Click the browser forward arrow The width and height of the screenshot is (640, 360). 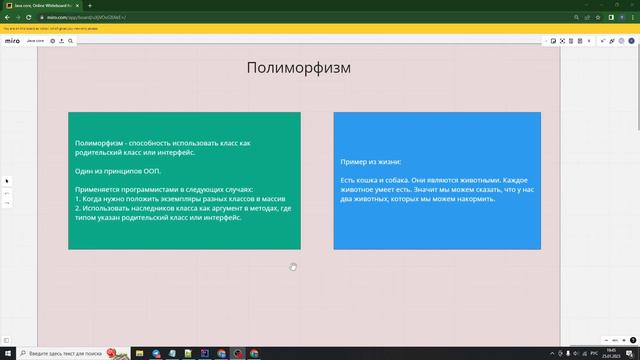(18, 18)
